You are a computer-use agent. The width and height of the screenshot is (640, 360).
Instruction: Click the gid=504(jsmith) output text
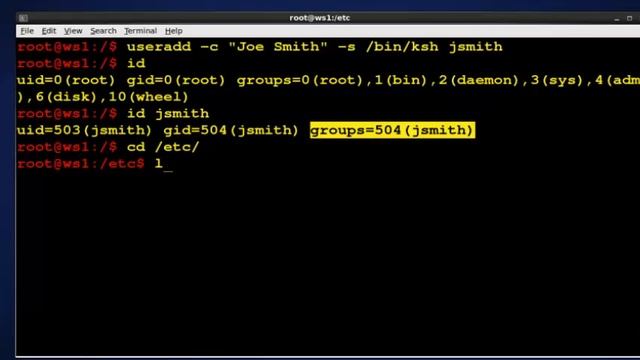(231, 130)
